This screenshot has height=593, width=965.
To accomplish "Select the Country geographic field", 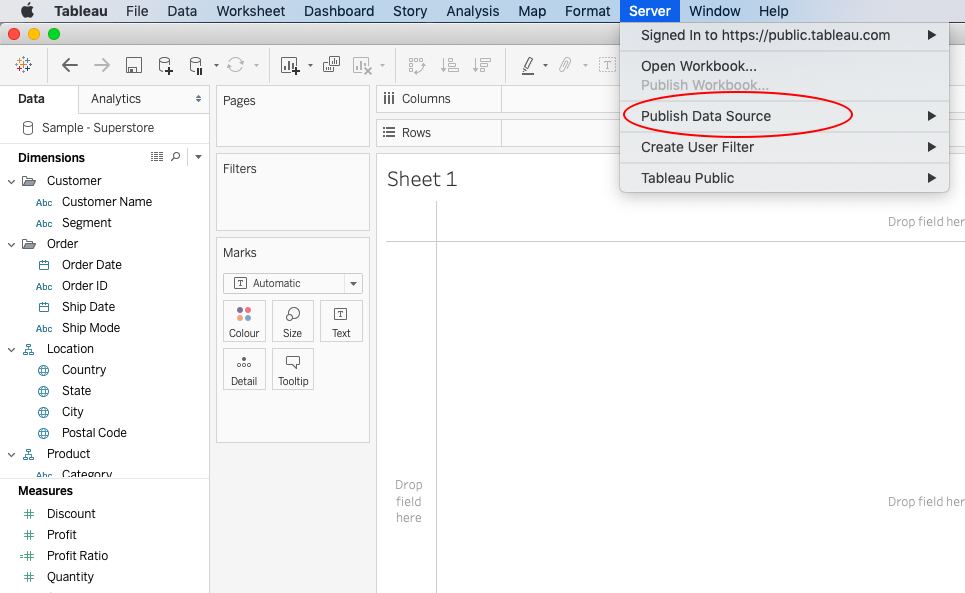I will click(x=84, y=370).
